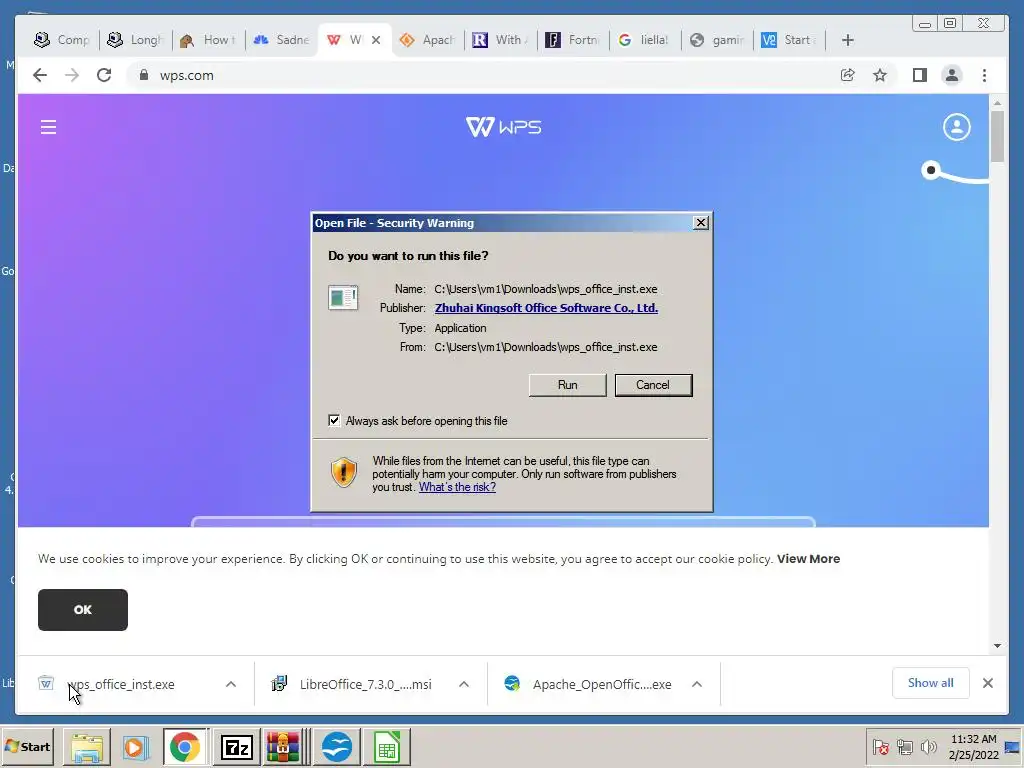The image size is (1024, 768).
Task: Switch to the Fortn tab
Action: point(573,40)
